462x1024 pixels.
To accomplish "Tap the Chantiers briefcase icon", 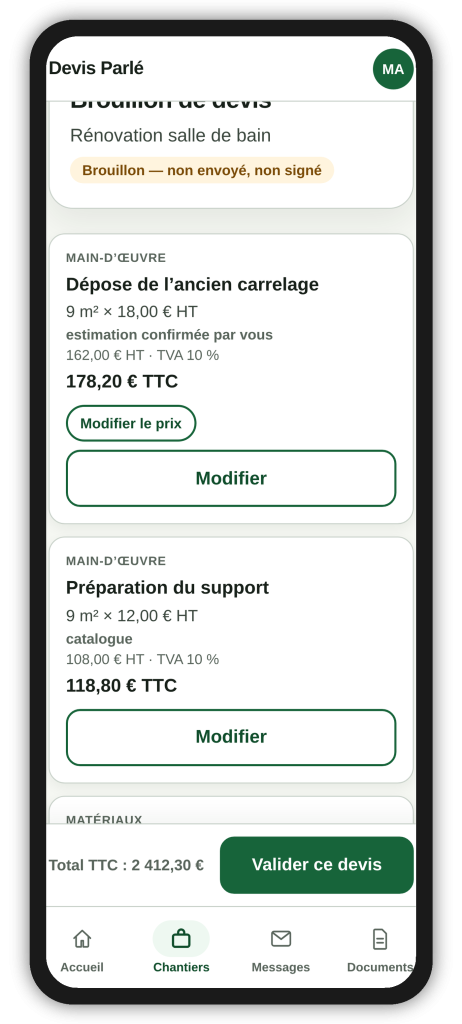I will tap(181, 938).
